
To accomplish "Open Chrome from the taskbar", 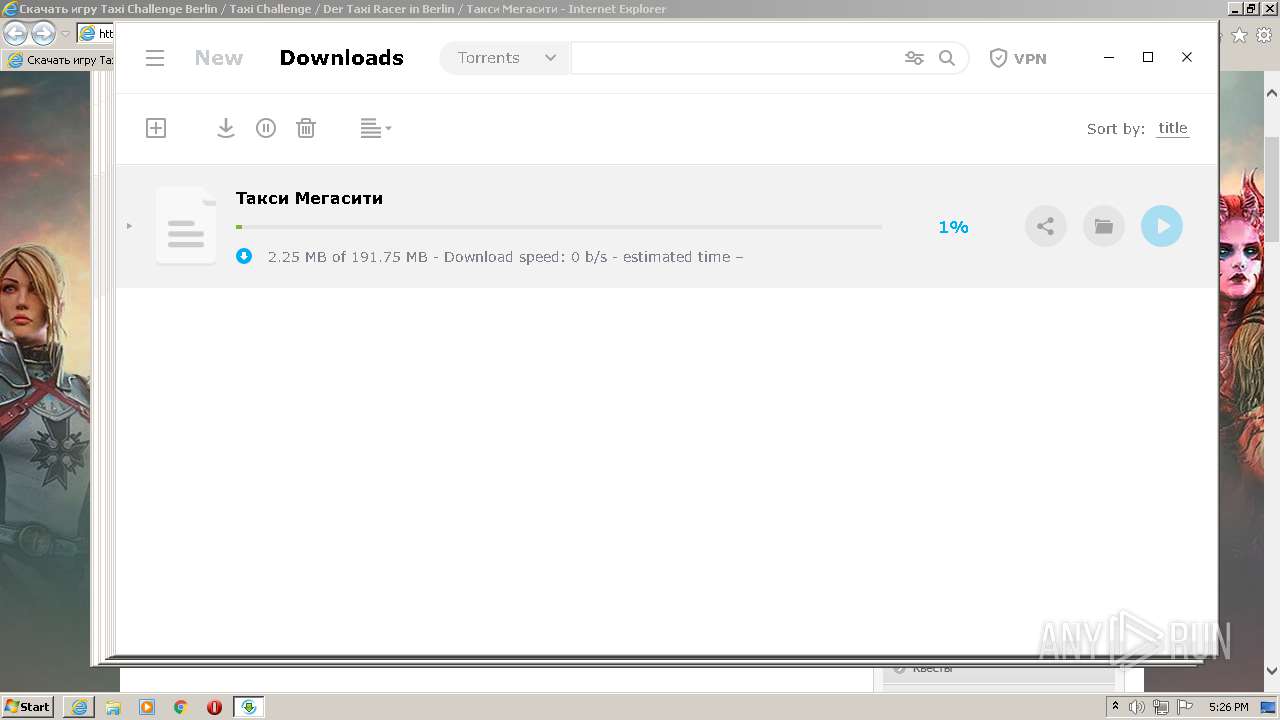I will point(181,707).
